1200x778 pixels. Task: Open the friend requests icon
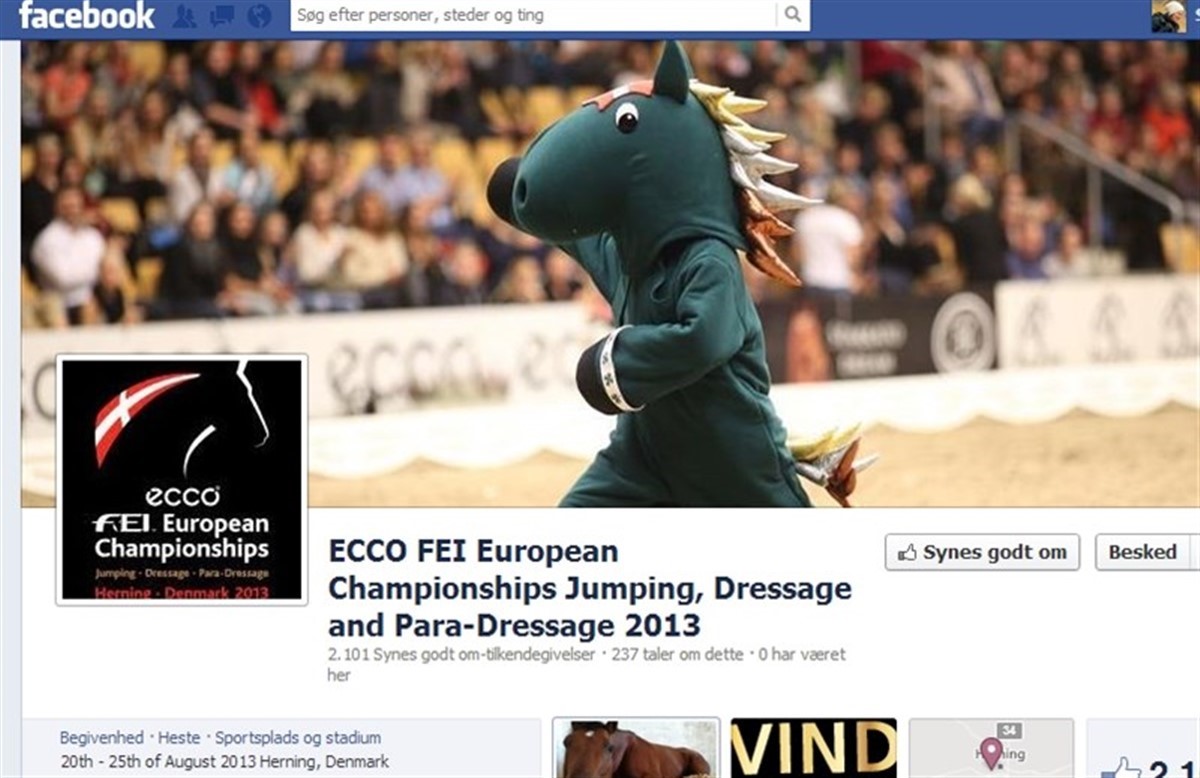[184, 16]
